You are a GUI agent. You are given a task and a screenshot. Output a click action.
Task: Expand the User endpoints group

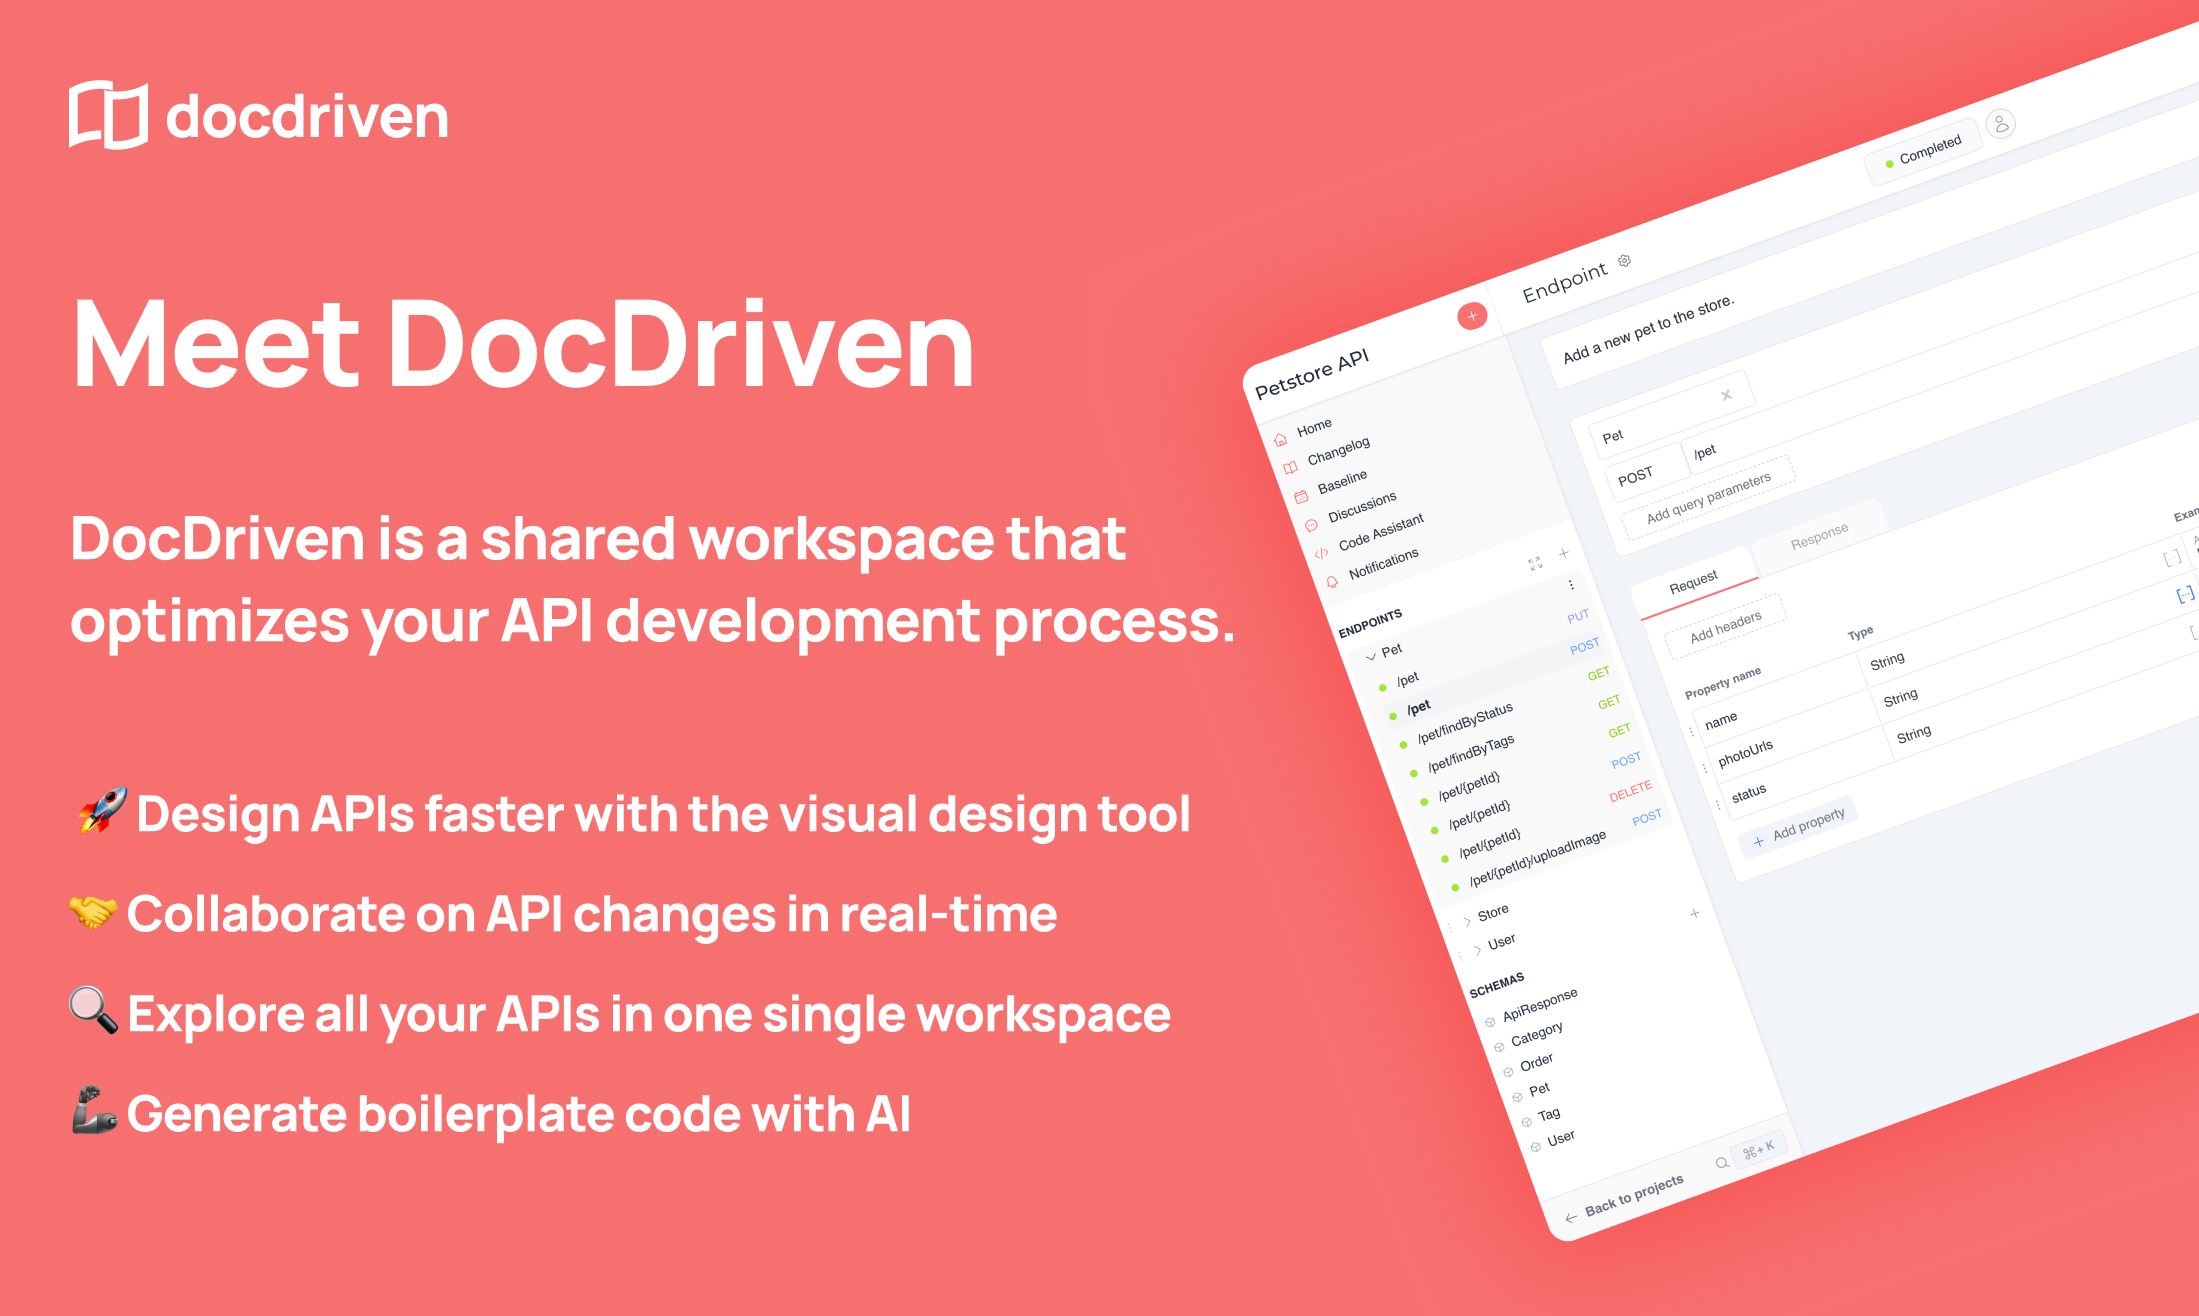click(1477, 950)
